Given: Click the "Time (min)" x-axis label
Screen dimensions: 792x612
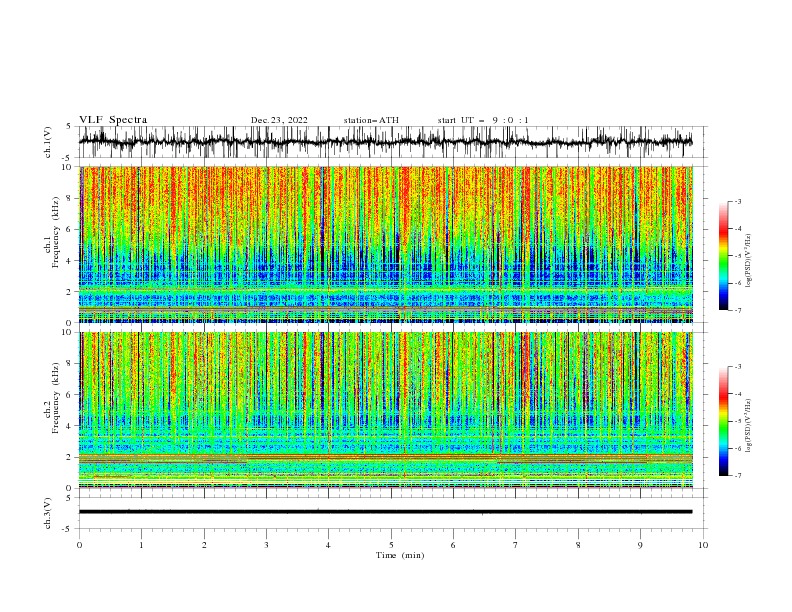Looking at the screenshot, I should click(x=400, y=555).
